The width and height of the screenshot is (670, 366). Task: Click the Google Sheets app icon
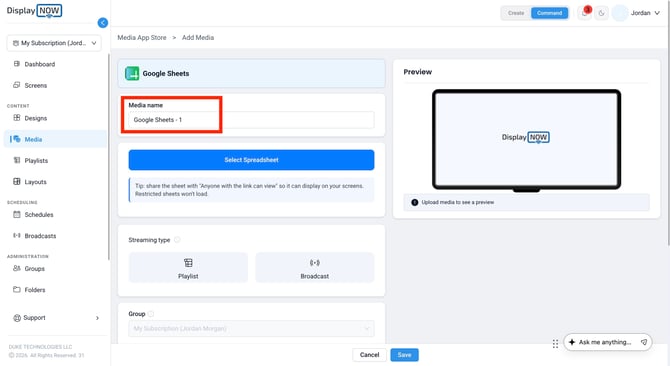pyautogui.click(x=132, y=73)
